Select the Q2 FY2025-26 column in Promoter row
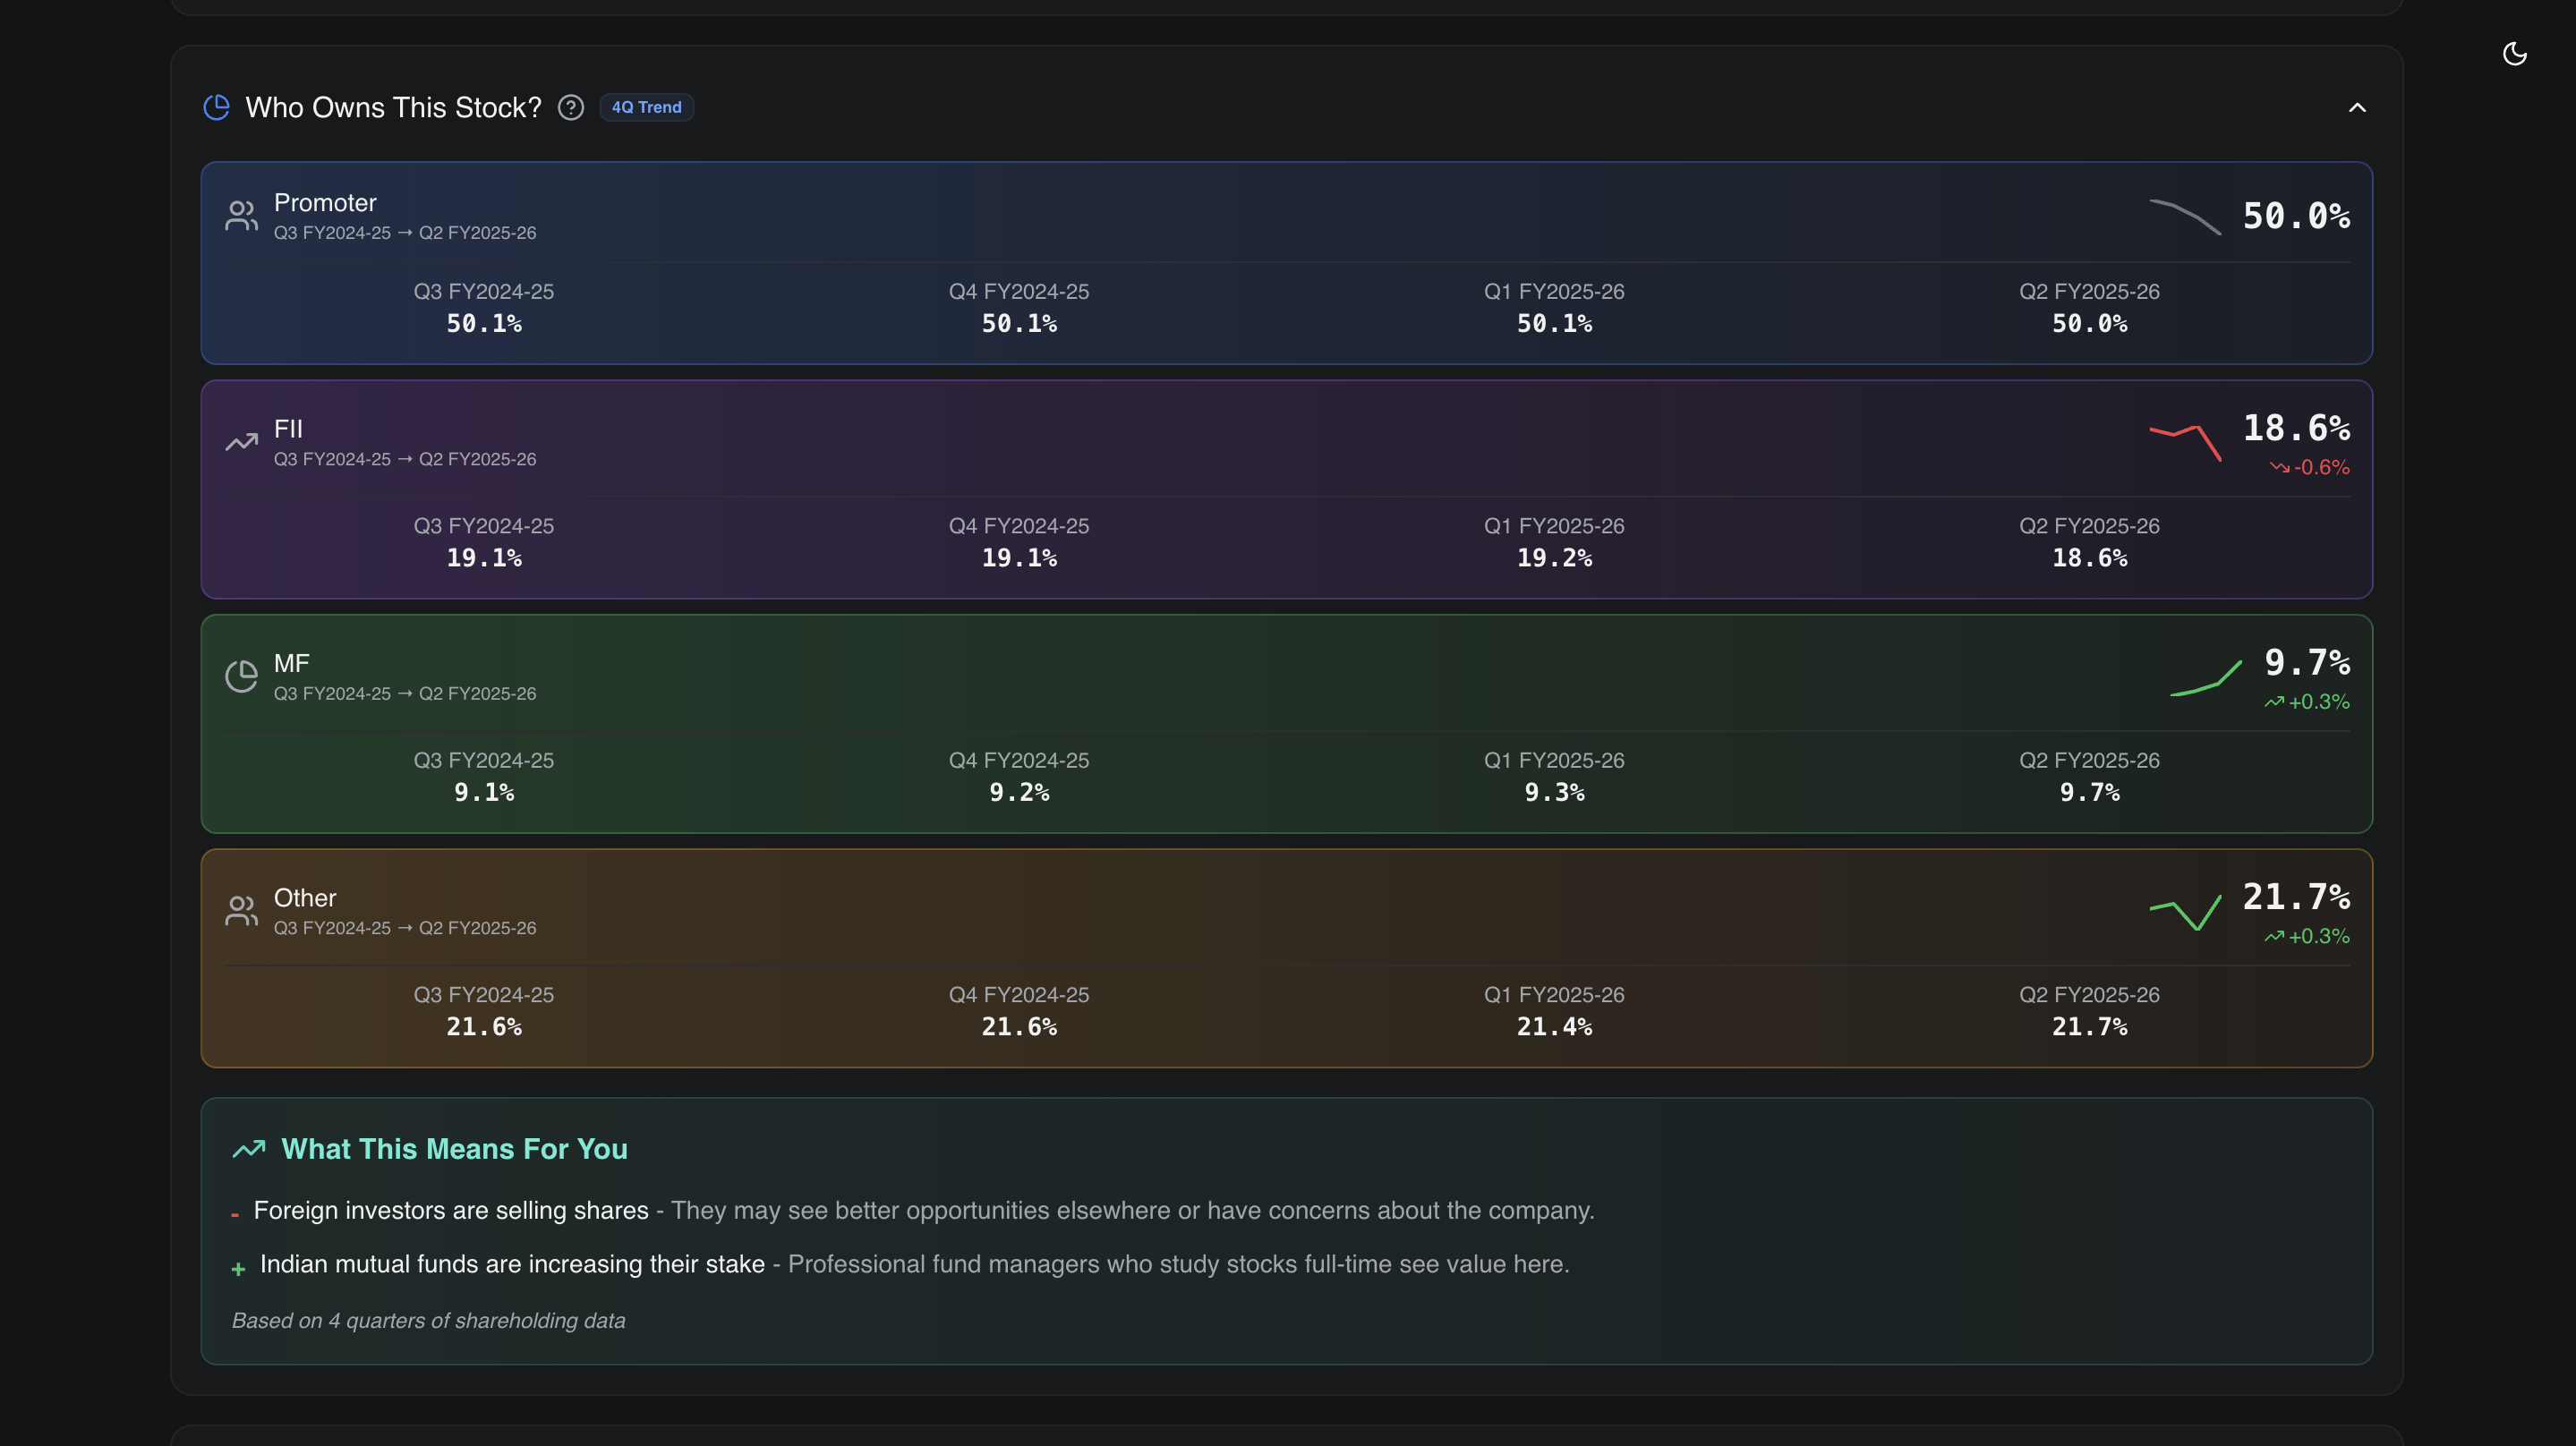2576x1446 pixels. tap(2089, 308)
